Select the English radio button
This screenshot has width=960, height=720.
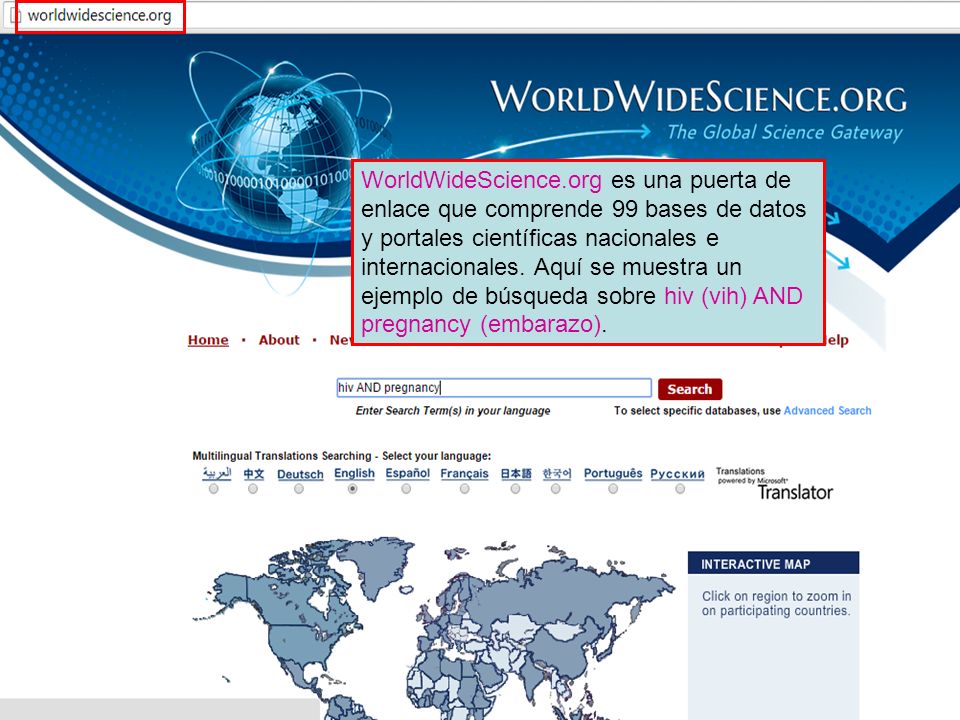tap(353, 489)
